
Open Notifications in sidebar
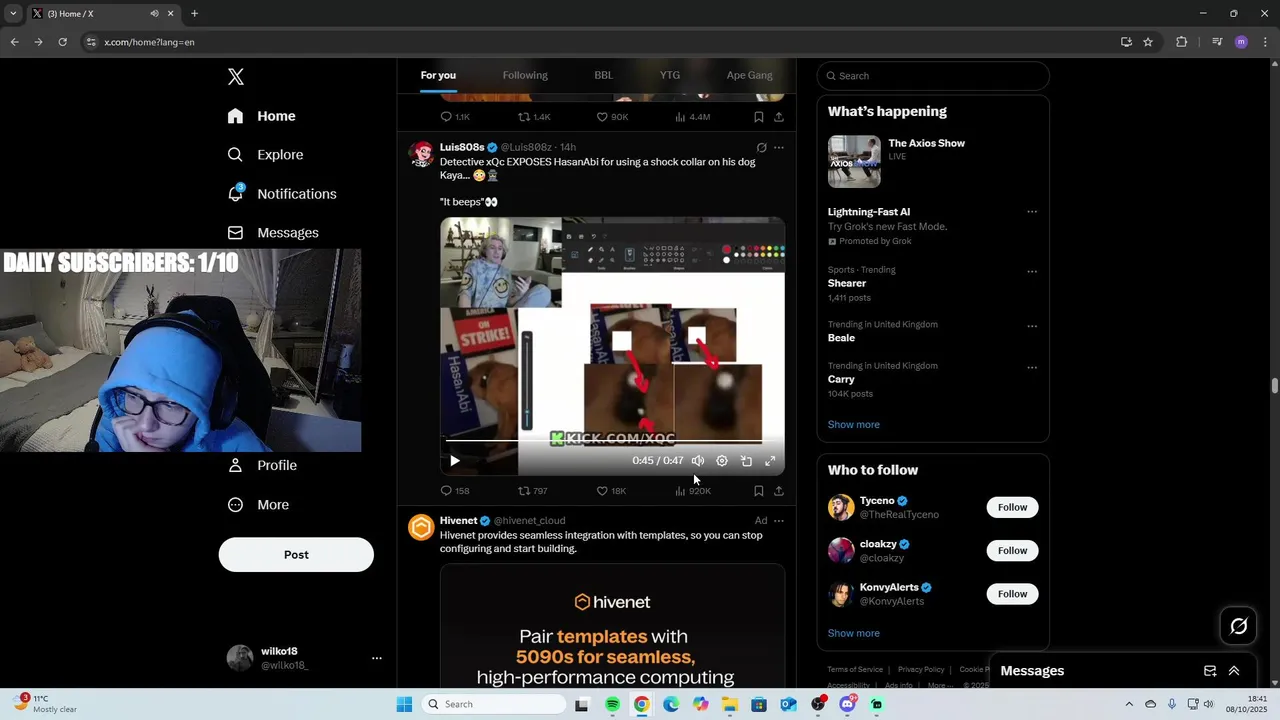282,194
